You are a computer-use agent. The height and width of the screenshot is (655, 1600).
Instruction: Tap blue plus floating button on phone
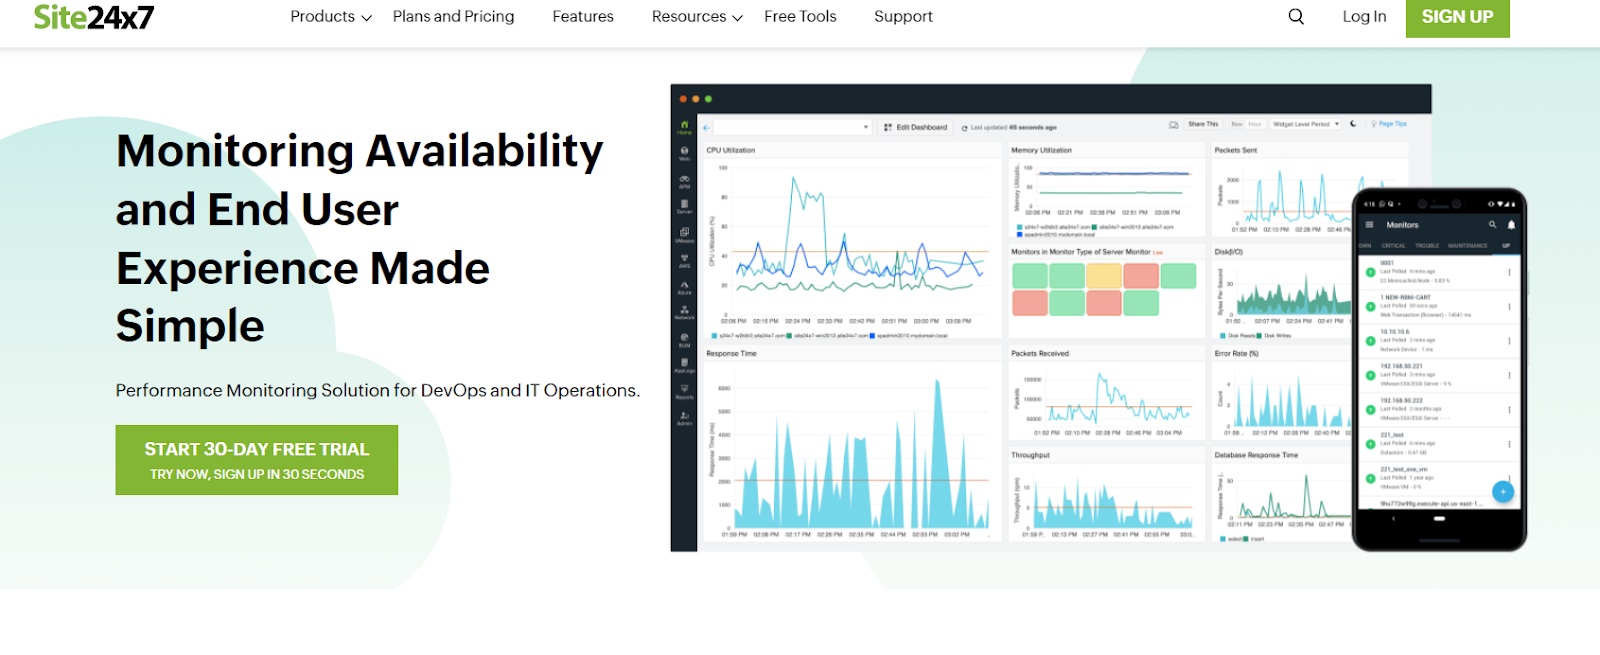click(x=1503, y=492)
